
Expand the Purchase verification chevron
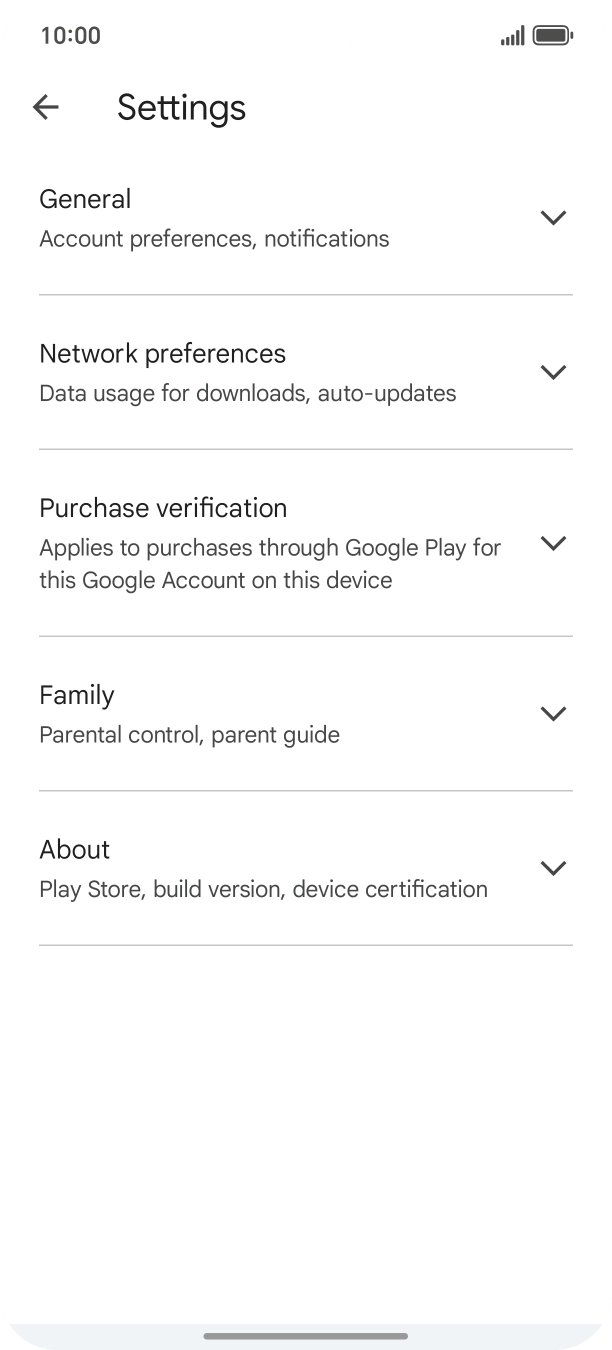[x=553, y=543]
